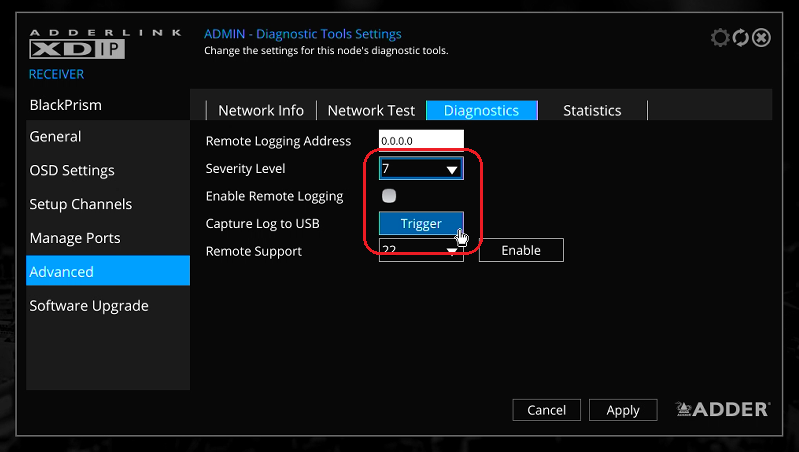The width and height of the screenshot is (799, 452).
Task: Open the Severity Level dropdown
Action: 421,169
